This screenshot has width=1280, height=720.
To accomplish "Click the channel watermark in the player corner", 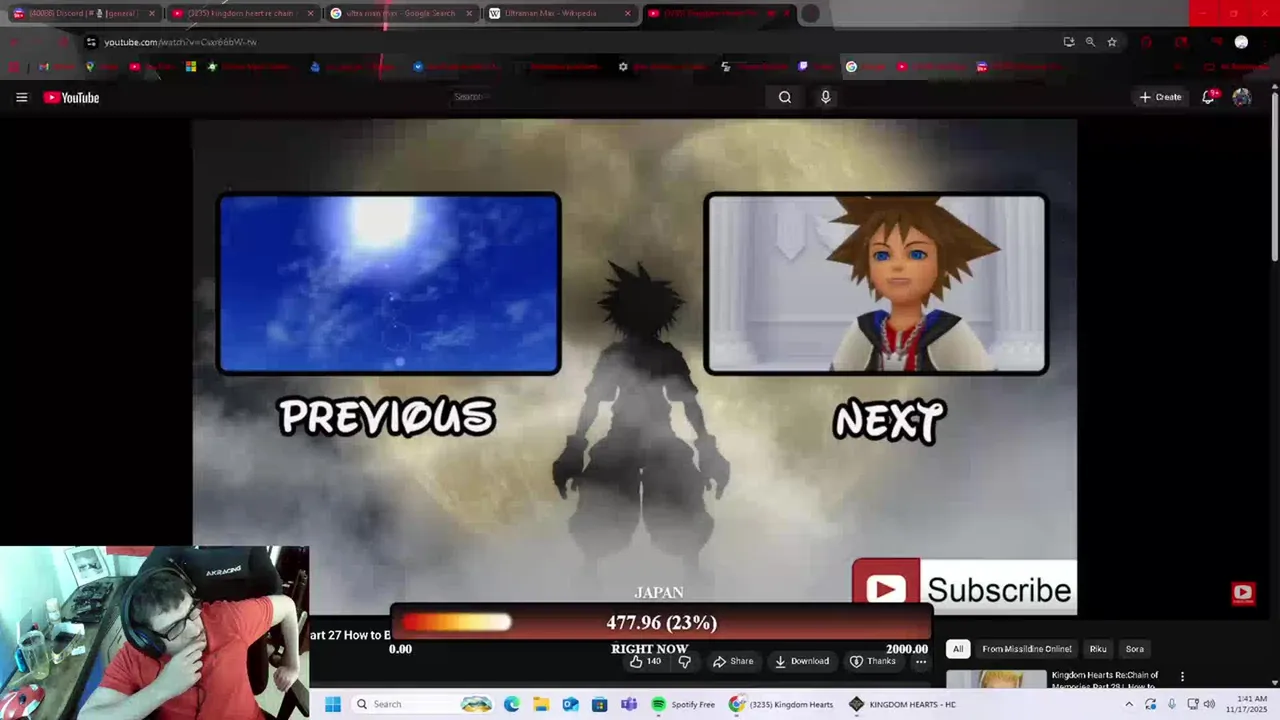I will (x=1243, y=593).
